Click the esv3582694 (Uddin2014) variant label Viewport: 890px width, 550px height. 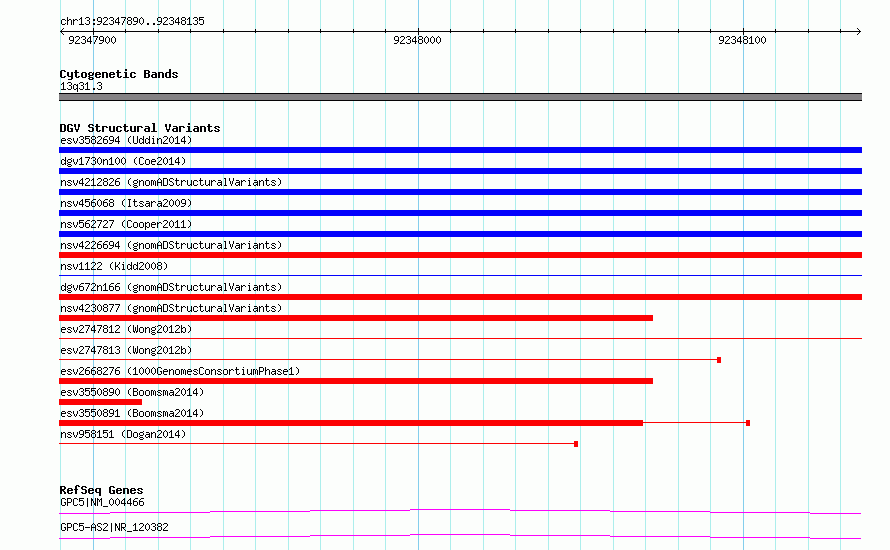126,140
